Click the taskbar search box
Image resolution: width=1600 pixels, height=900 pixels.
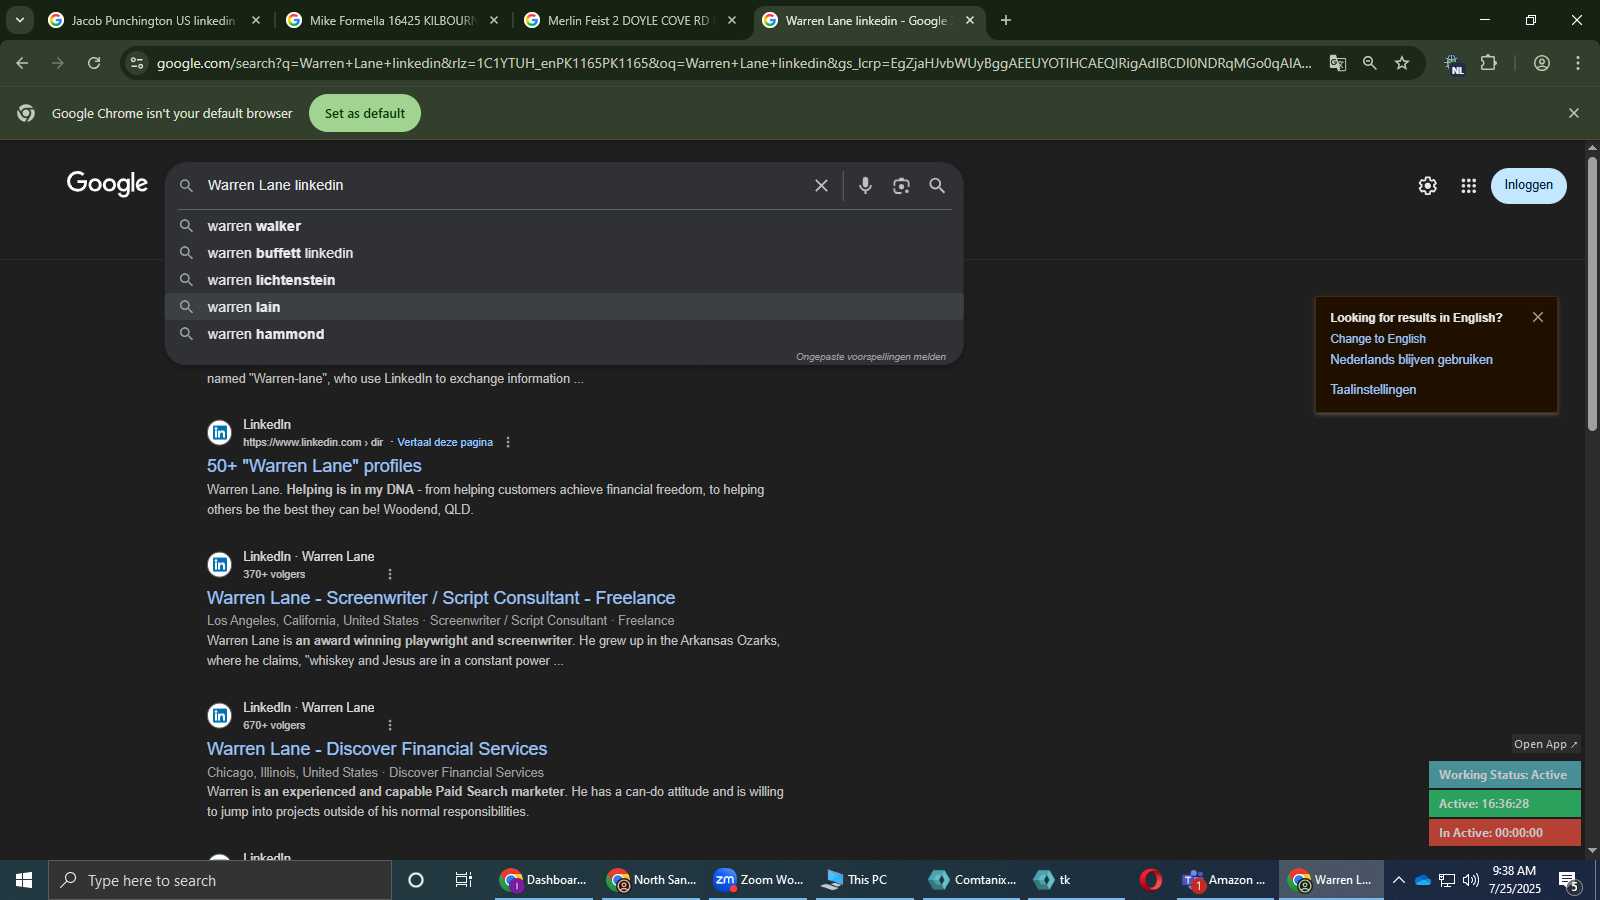pos(220,880)
